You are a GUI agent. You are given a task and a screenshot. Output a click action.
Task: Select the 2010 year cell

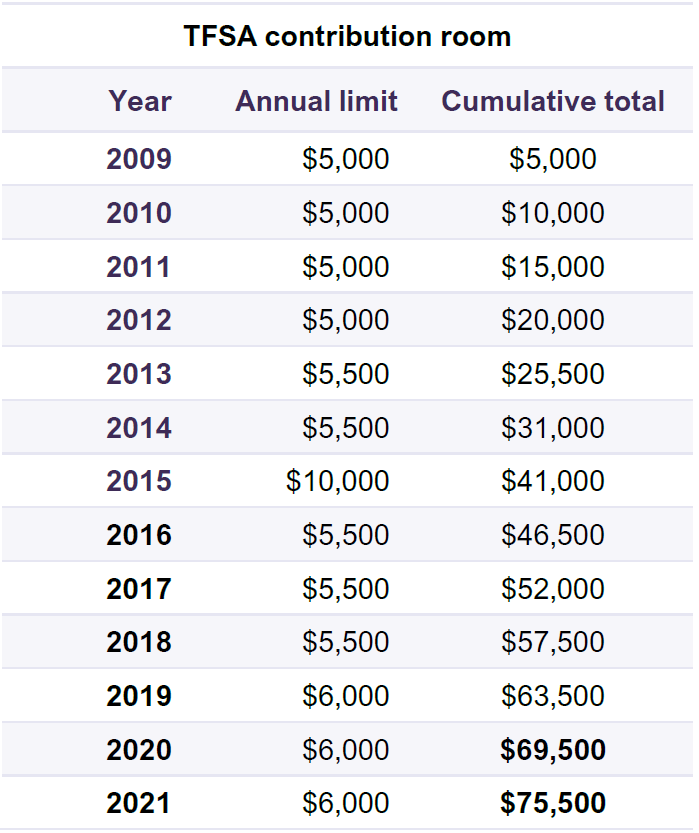(139, 212)
